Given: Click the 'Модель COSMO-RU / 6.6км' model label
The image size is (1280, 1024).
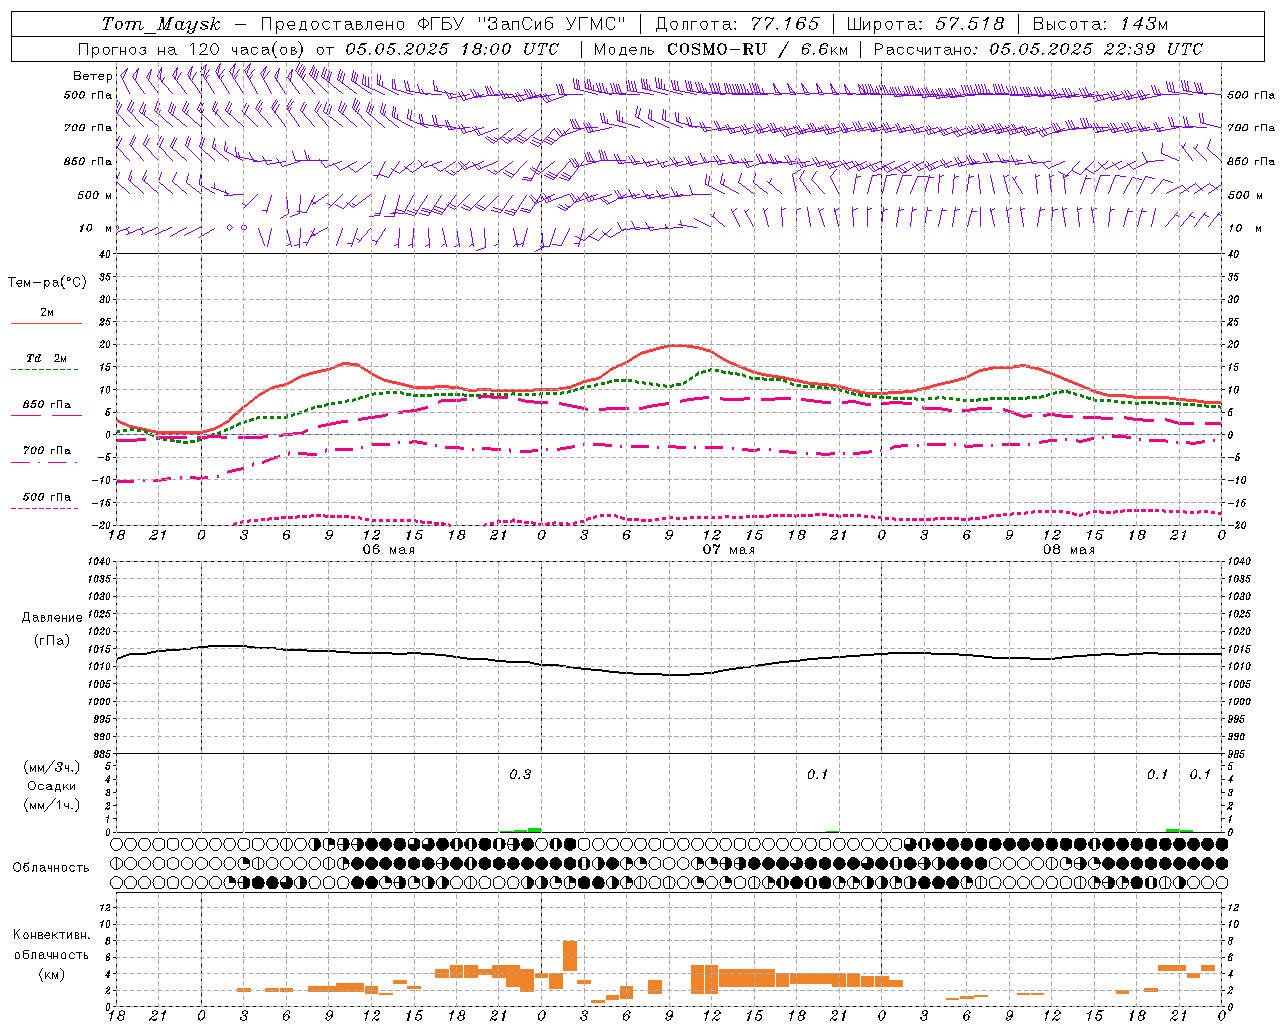Looking at the screenshot, I should [721, 49].
